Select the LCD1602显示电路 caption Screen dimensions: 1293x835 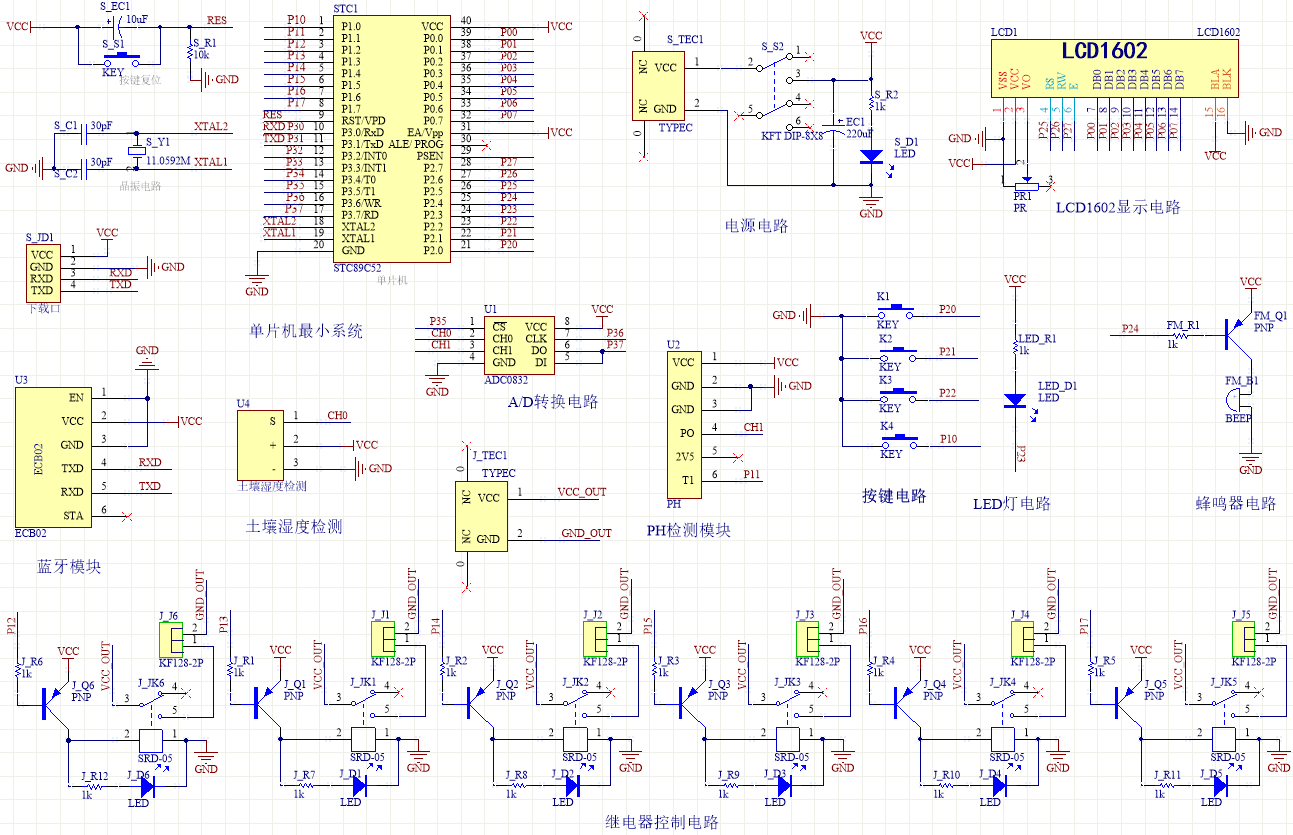click(1118, 207)
